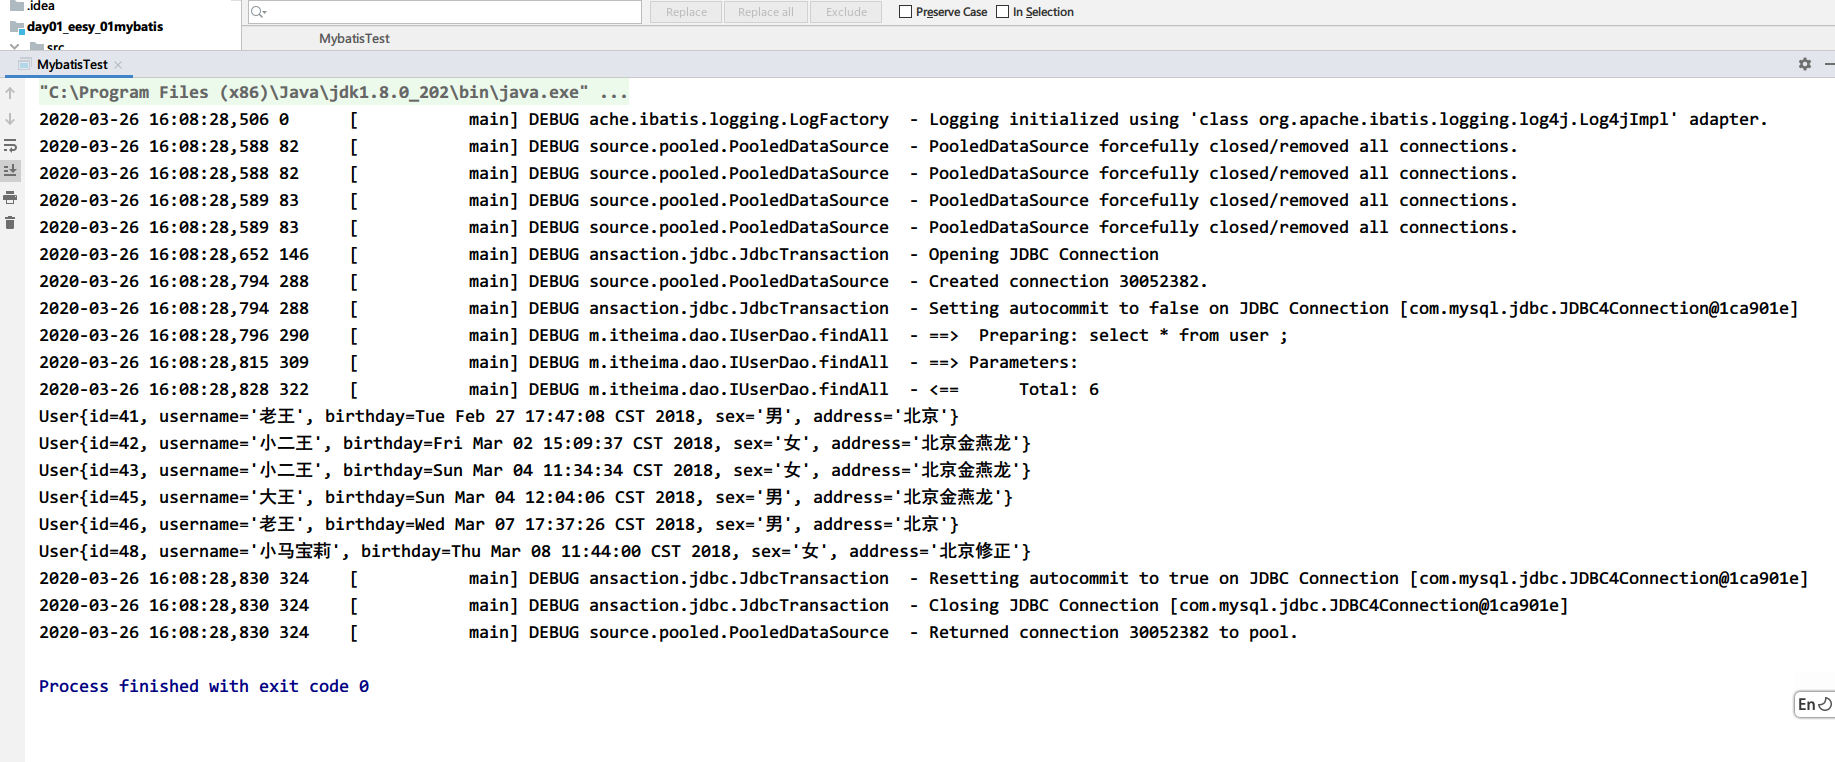This screenshot has height=762, width=1835.
Task: Focus the replace text input field
Action: tap(444, 12)
